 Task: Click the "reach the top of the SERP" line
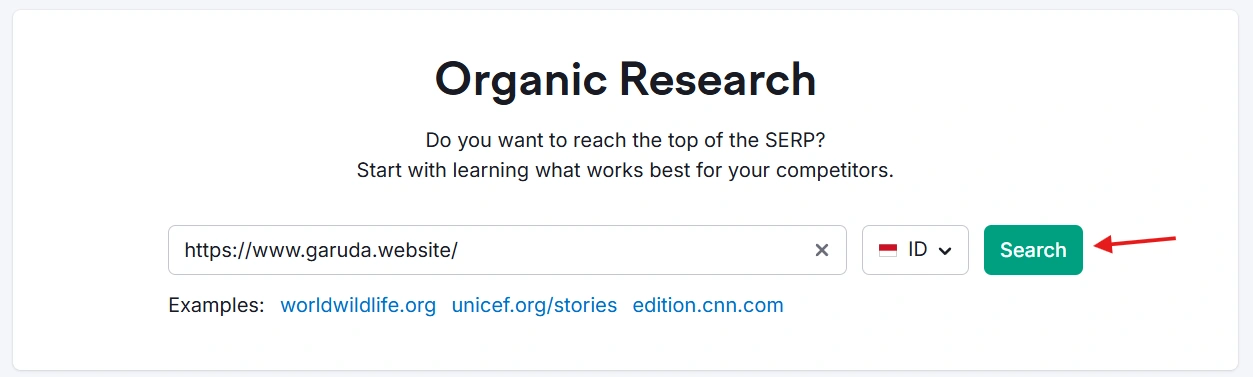[625, 139]
